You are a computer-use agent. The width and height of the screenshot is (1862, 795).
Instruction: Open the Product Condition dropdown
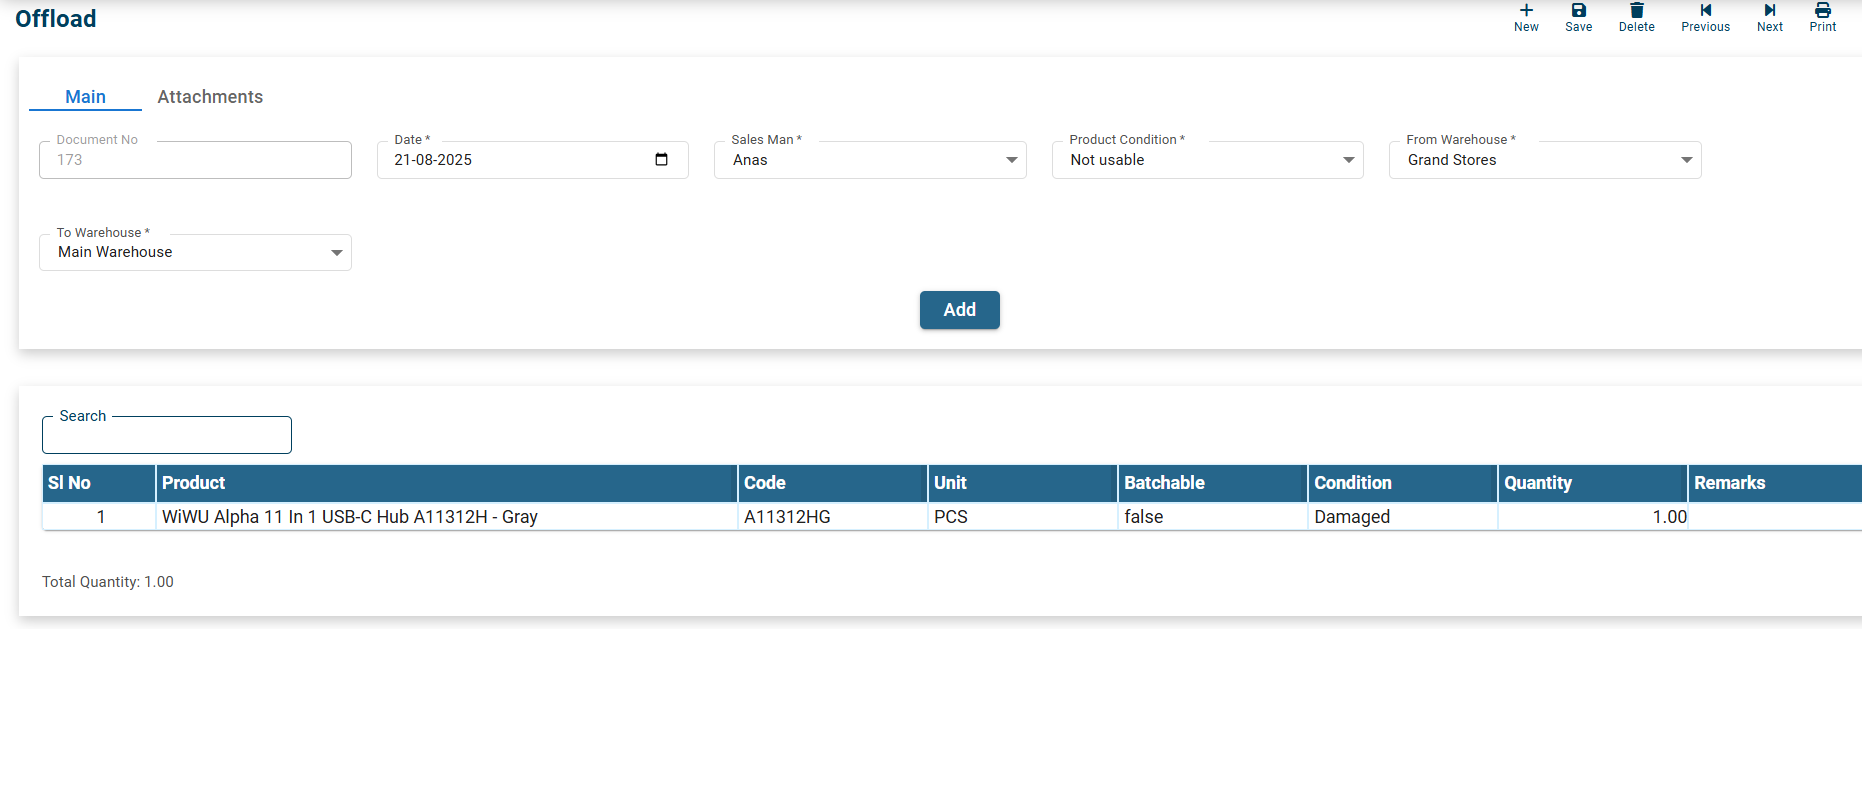click(x=1348, y=160)
